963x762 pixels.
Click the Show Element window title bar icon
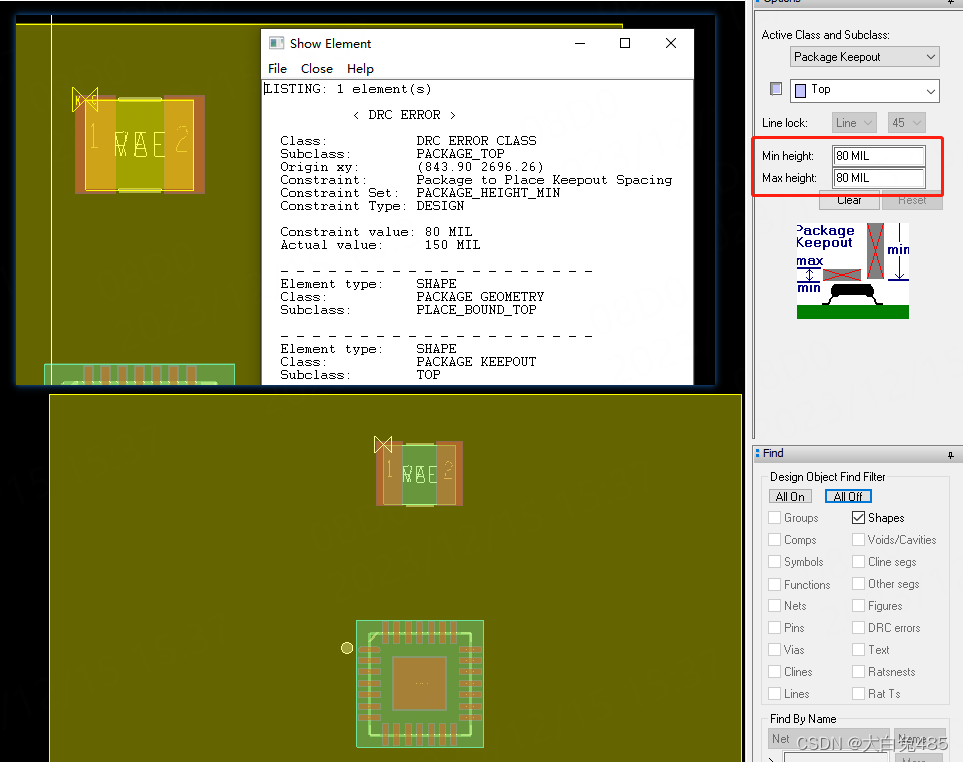(x=275, y=43)
